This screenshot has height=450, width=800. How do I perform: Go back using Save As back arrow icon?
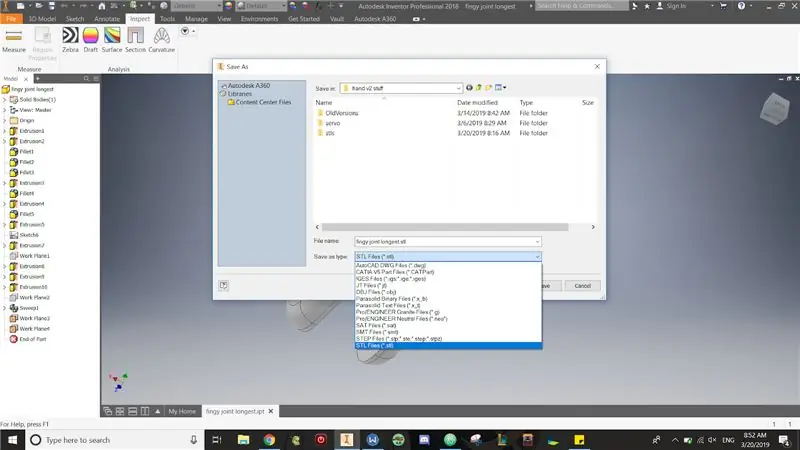click(469, 88)
